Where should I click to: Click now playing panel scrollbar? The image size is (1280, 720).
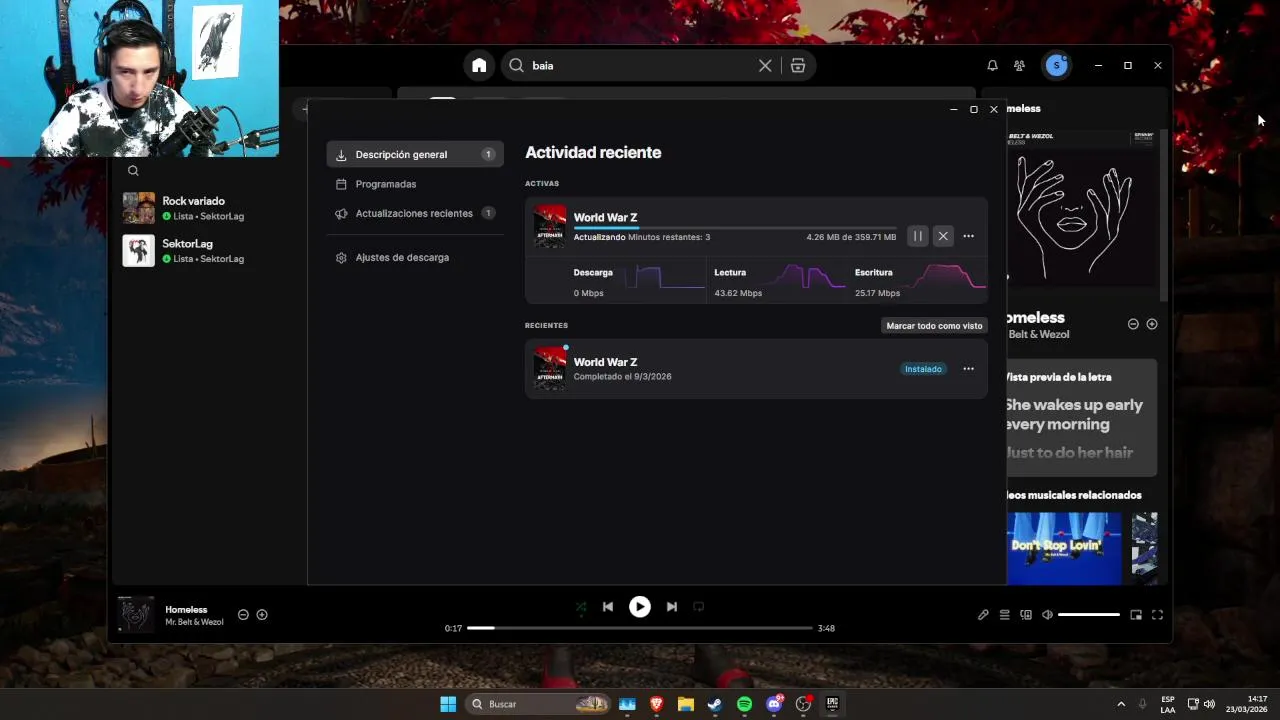(x=1163, y=215)
